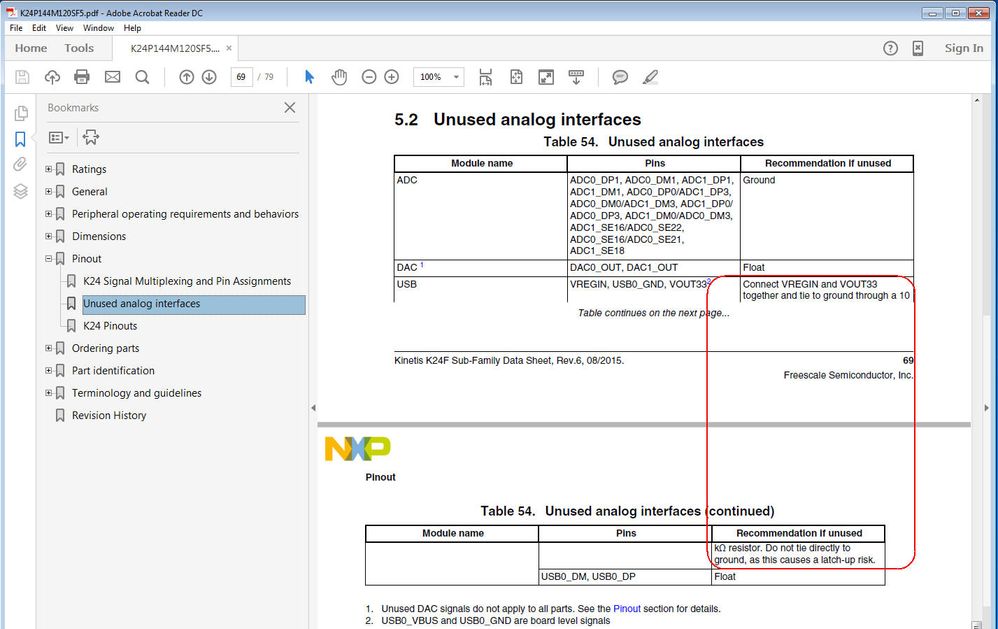Click the Fit to width scrolling icon
The height and width of the screenshot is (629, 998).
[x=486, y=77]
